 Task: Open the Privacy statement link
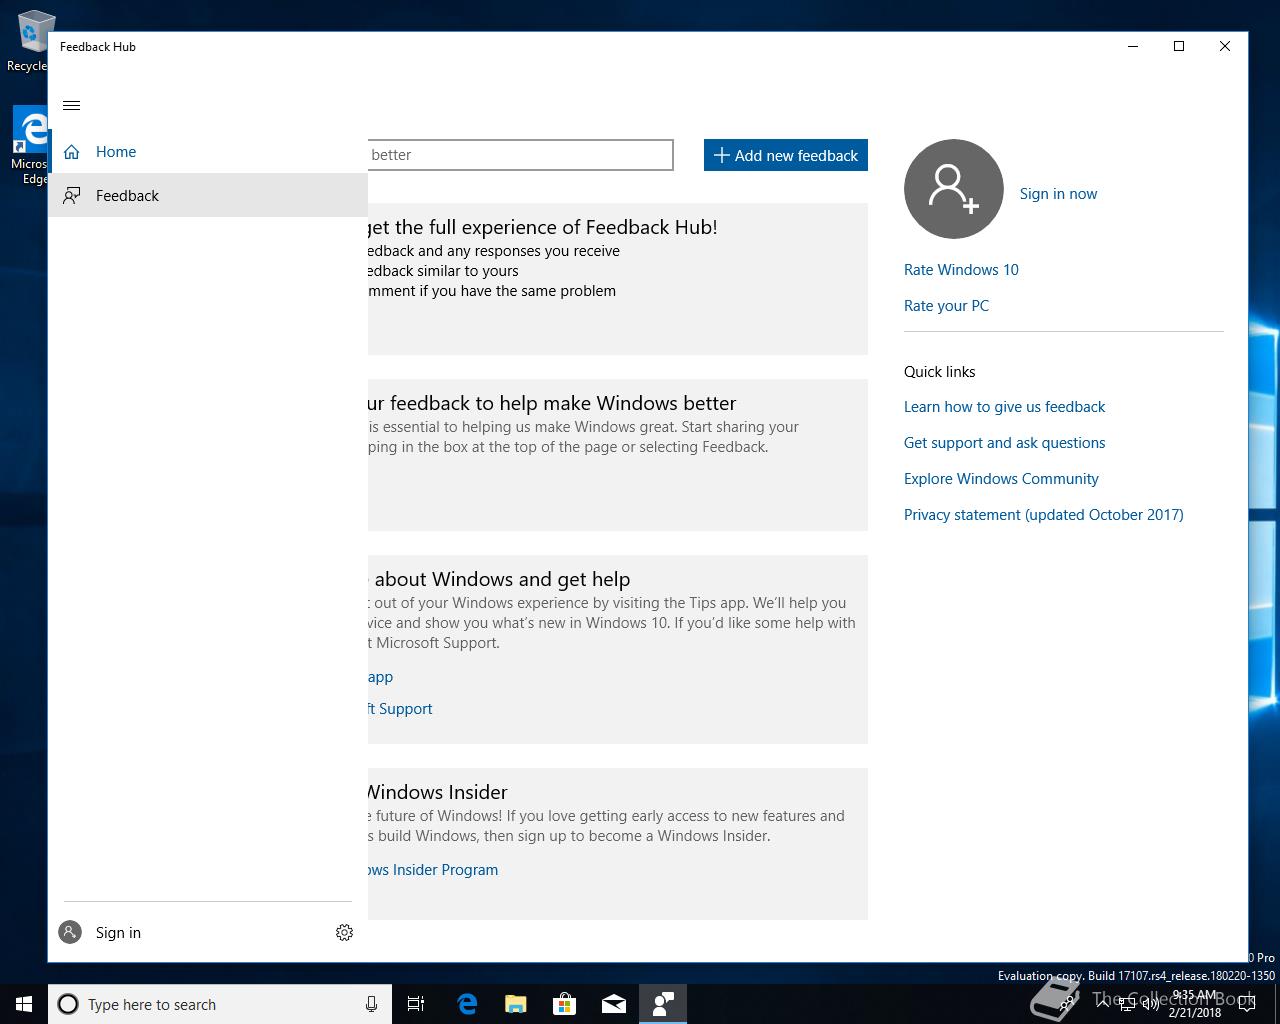[1043, 515]
